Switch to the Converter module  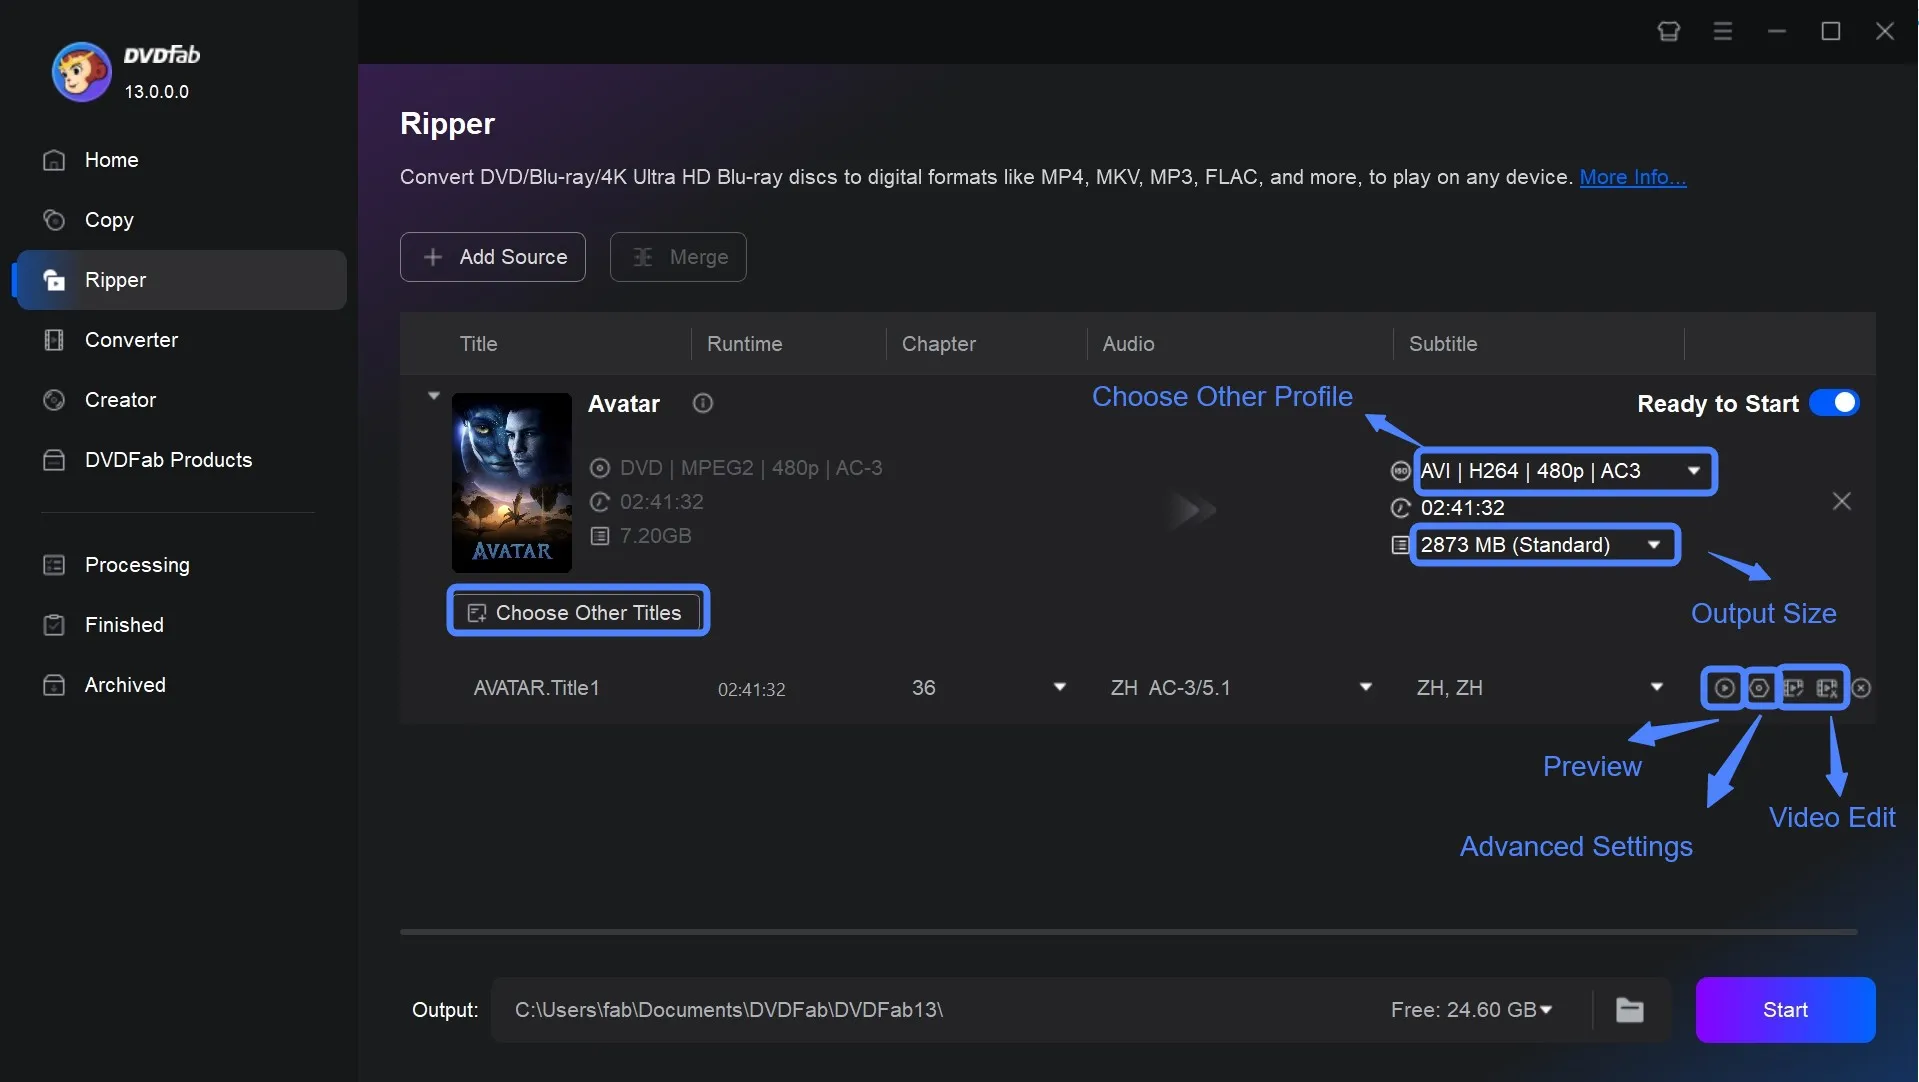pyautogui.click(x=130, y=340)
